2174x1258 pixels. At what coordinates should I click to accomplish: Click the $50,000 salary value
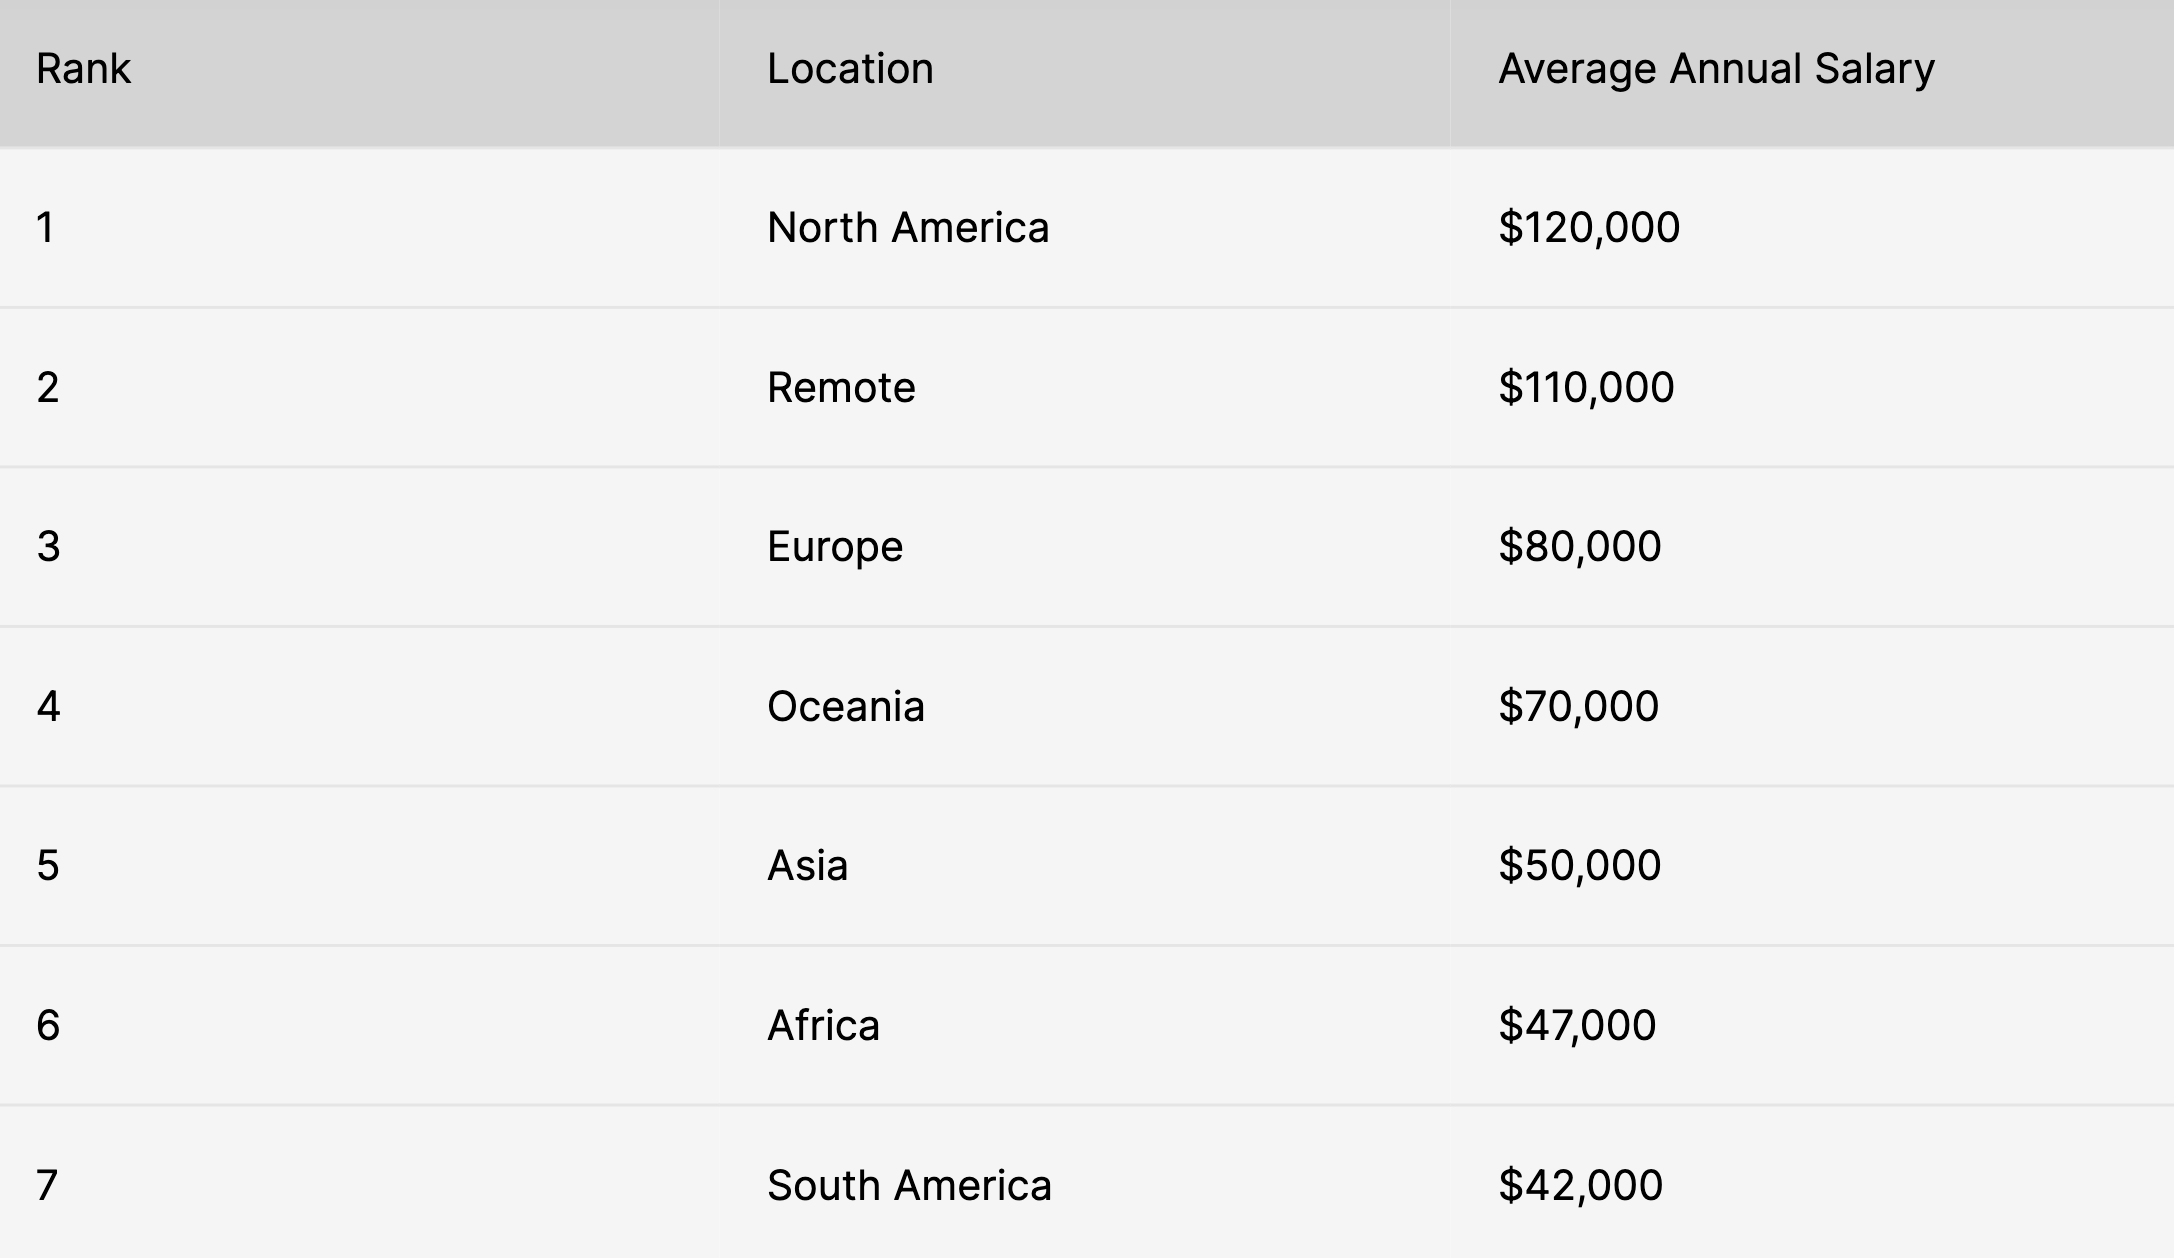[x=1580, y=866]
